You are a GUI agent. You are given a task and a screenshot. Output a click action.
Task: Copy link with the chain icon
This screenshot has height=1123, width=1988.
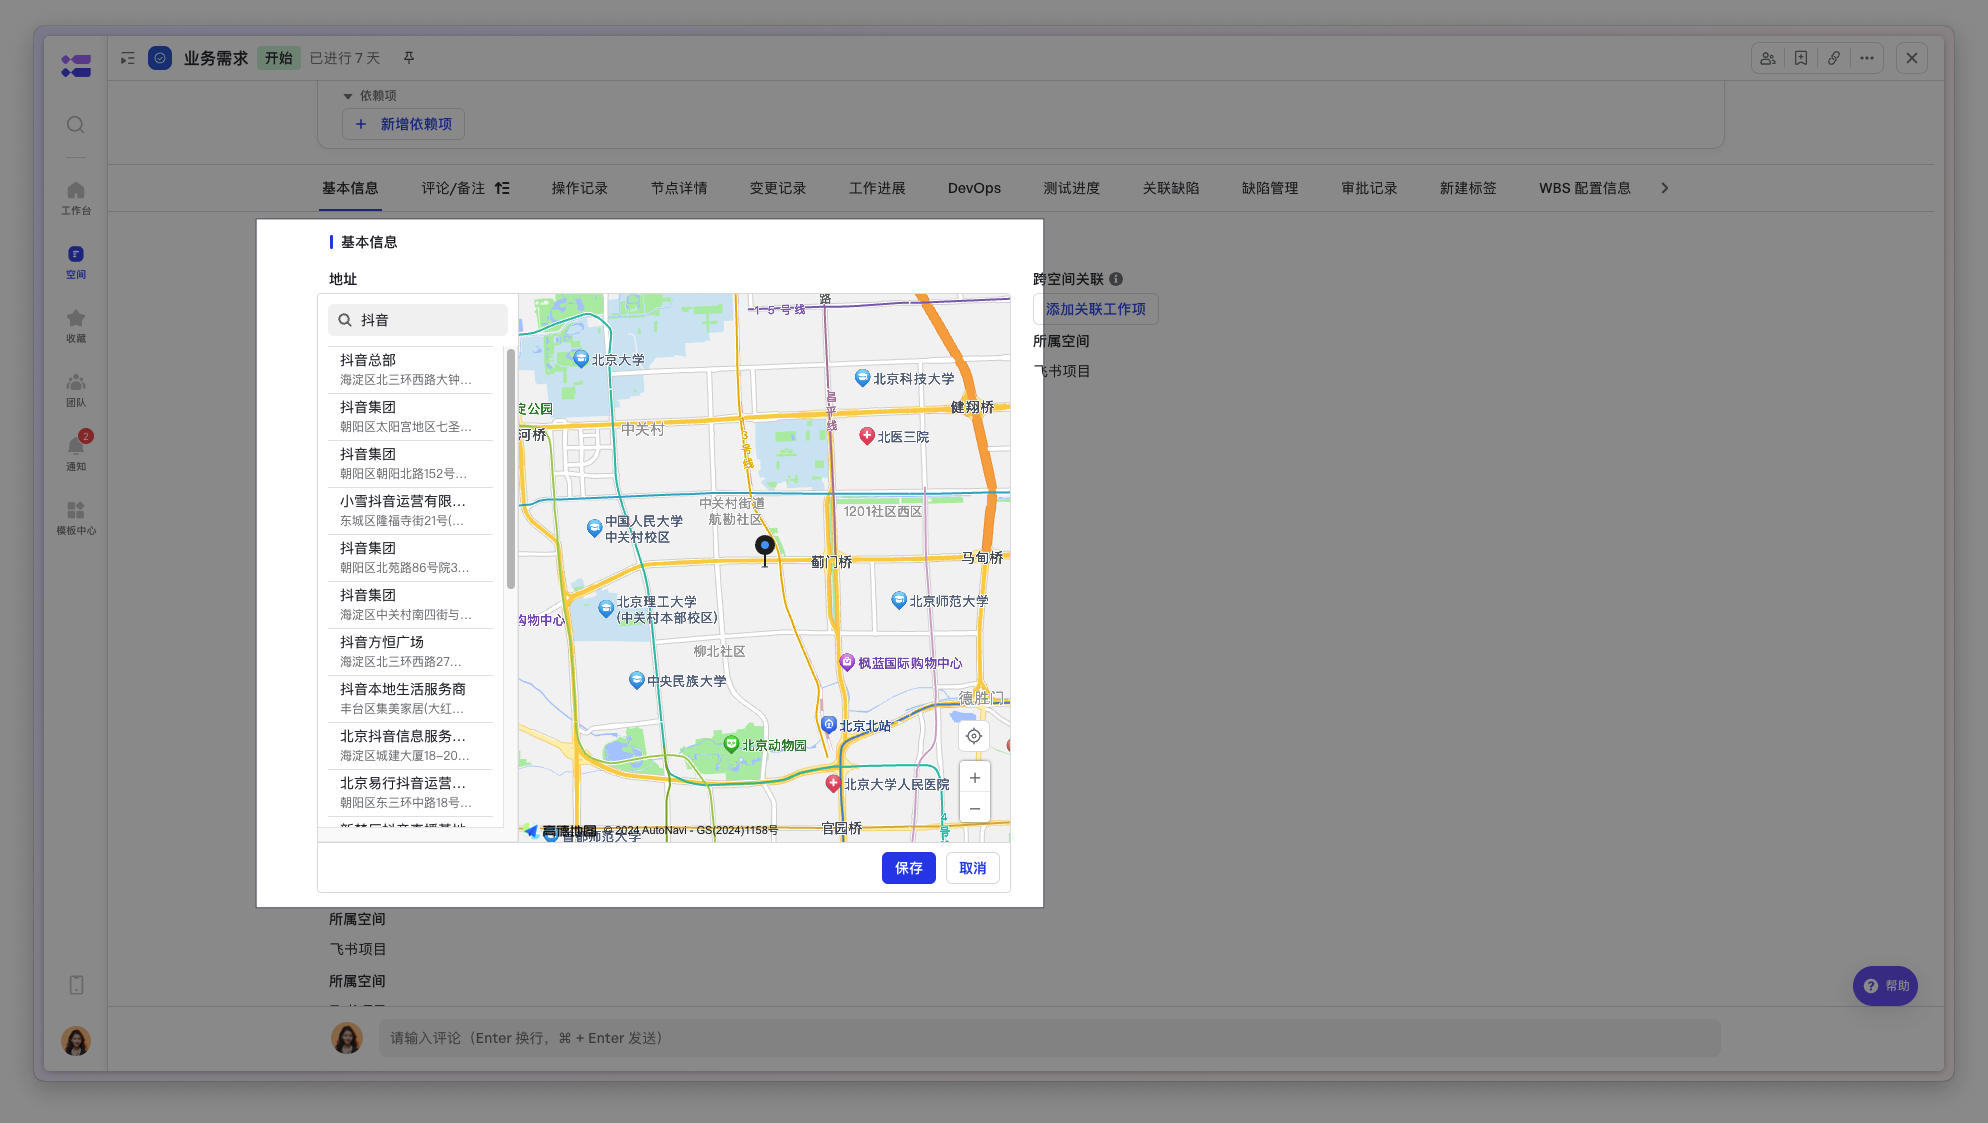coord(1834,58)
